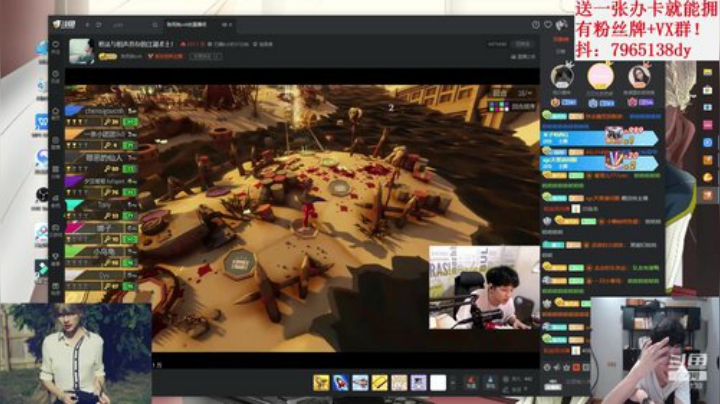The height and width of the screenshot is (404, 720).
Task: Send the airplane gift
Action: click(x=360, y=382)
